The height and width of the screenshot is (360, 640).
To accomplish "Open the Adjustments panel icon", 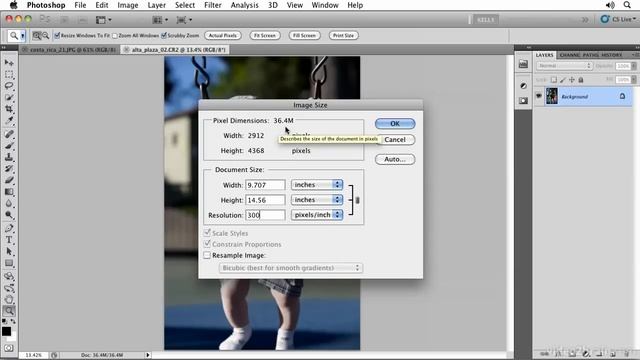I will coord(523,86).
